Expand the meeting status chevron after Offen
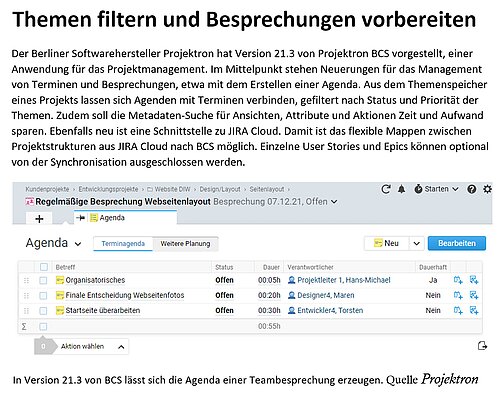 click(x=334, y=202)
